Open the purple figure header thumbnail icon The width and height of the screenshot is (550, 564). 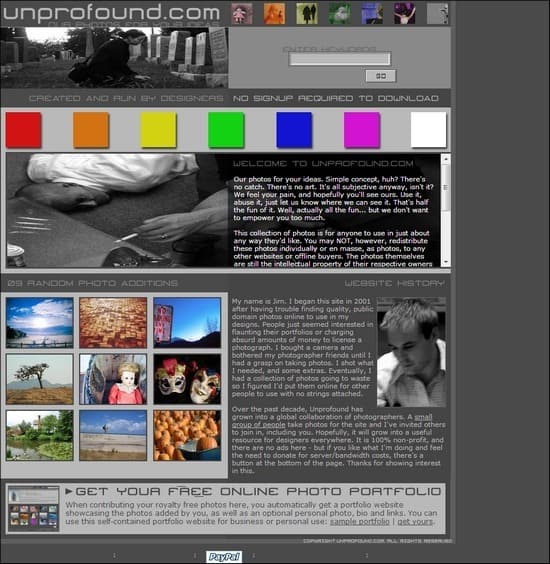pyautogui.click(x=404, y=14)
